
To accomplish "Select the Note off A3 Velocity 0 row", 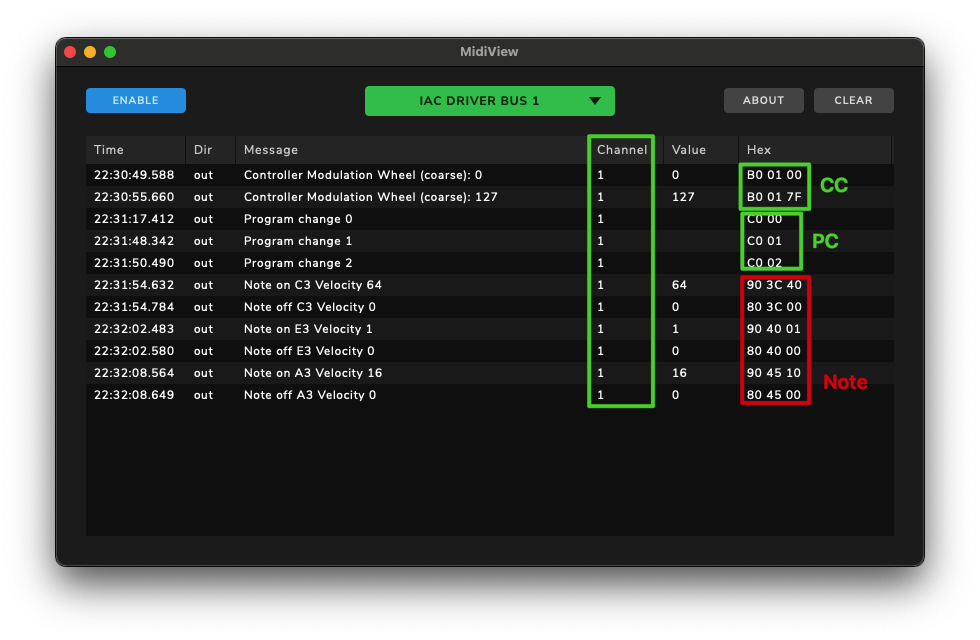I will [489, 395].
